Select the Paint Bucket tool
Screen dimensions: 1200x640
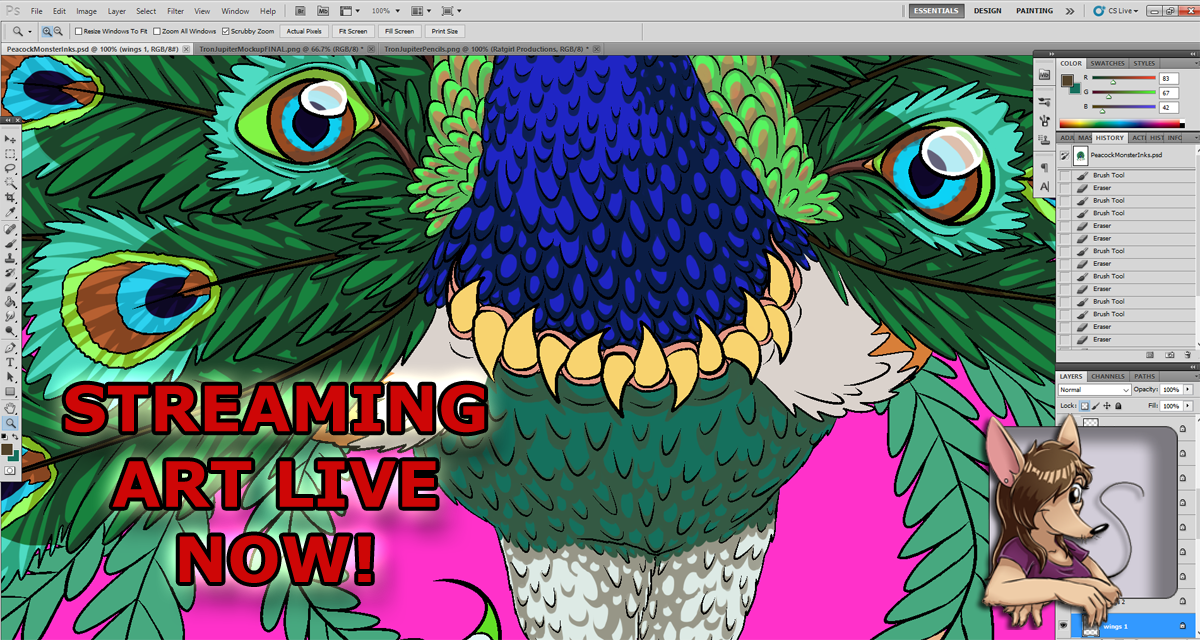point(11,301)
